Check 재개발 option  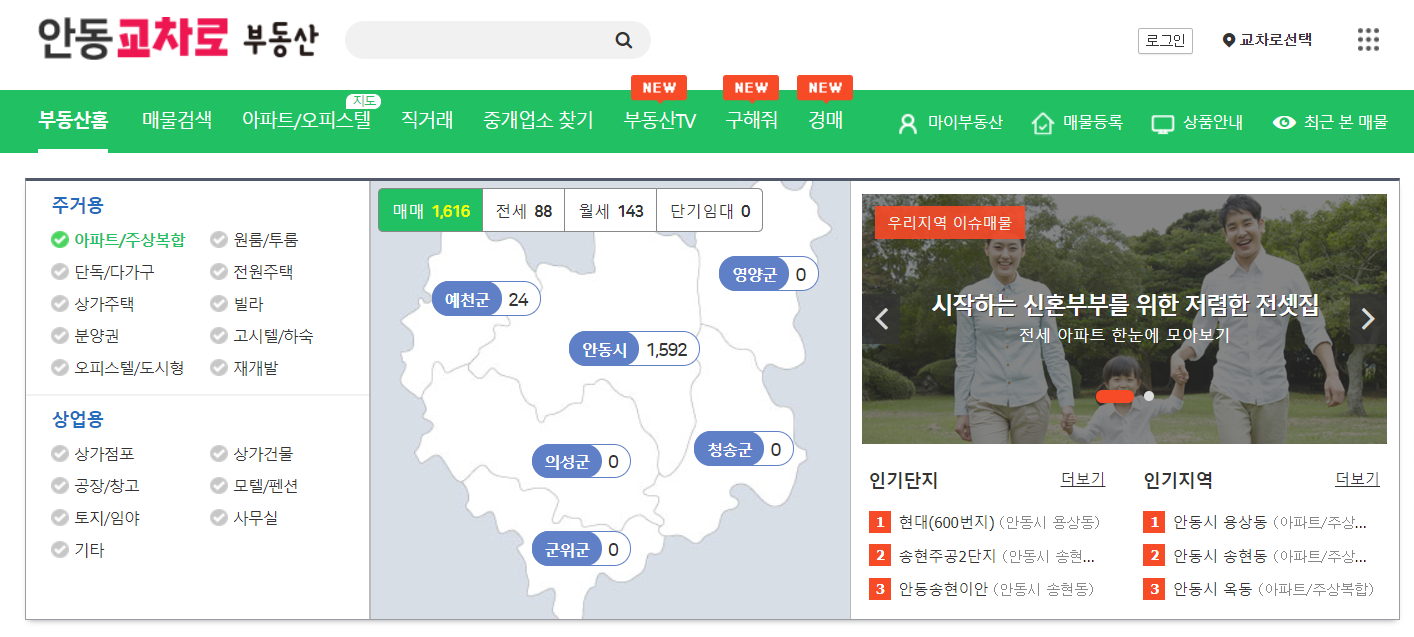tap(244, 368)
